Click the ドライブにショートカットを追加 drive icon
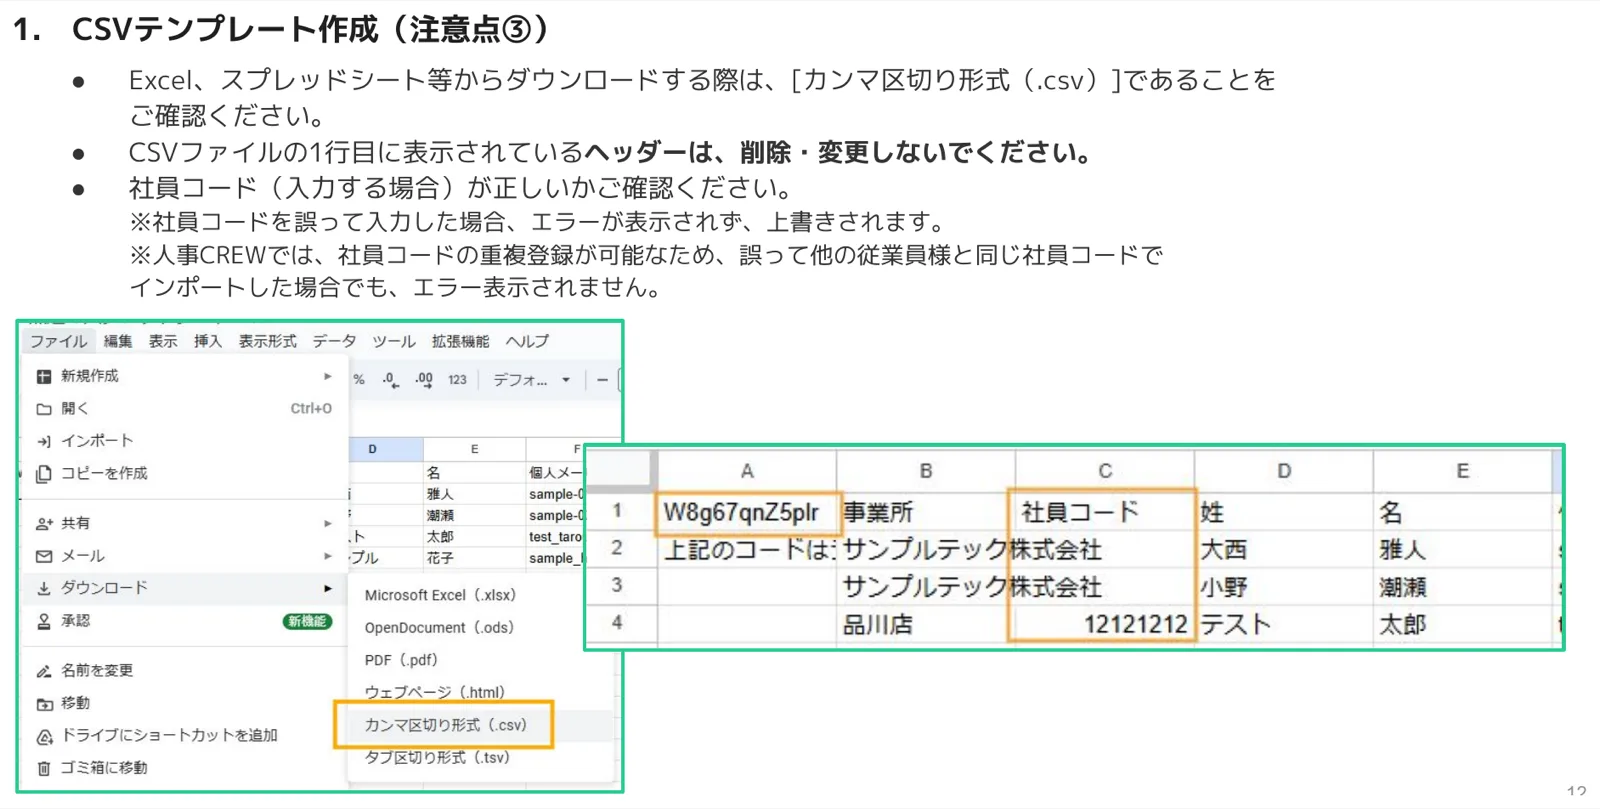This screenshot has height=809, width=1600. point(44,736)
